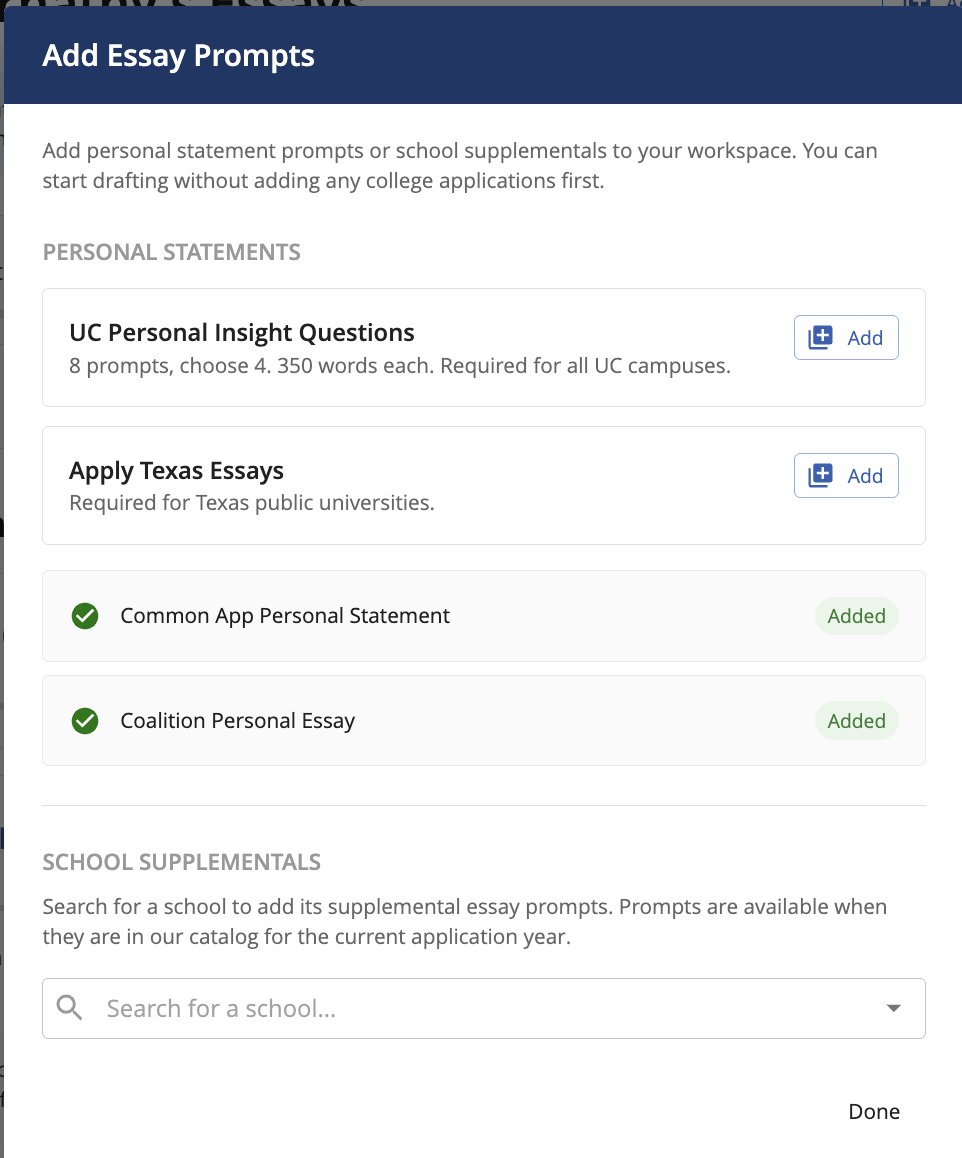Focus the 'Search for a school' field

pyautogui.click(x=480, y=1008)
